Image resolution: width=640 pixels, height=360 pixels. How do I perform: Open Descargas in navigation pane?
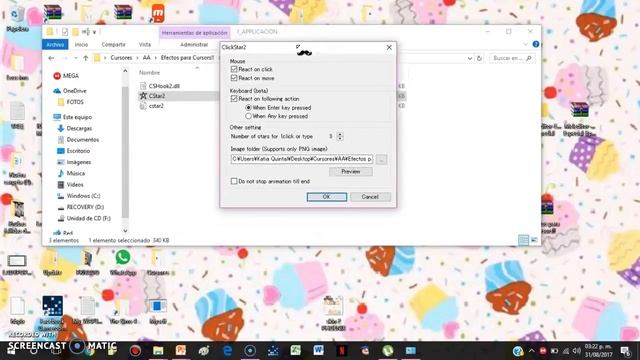point(75,129)
